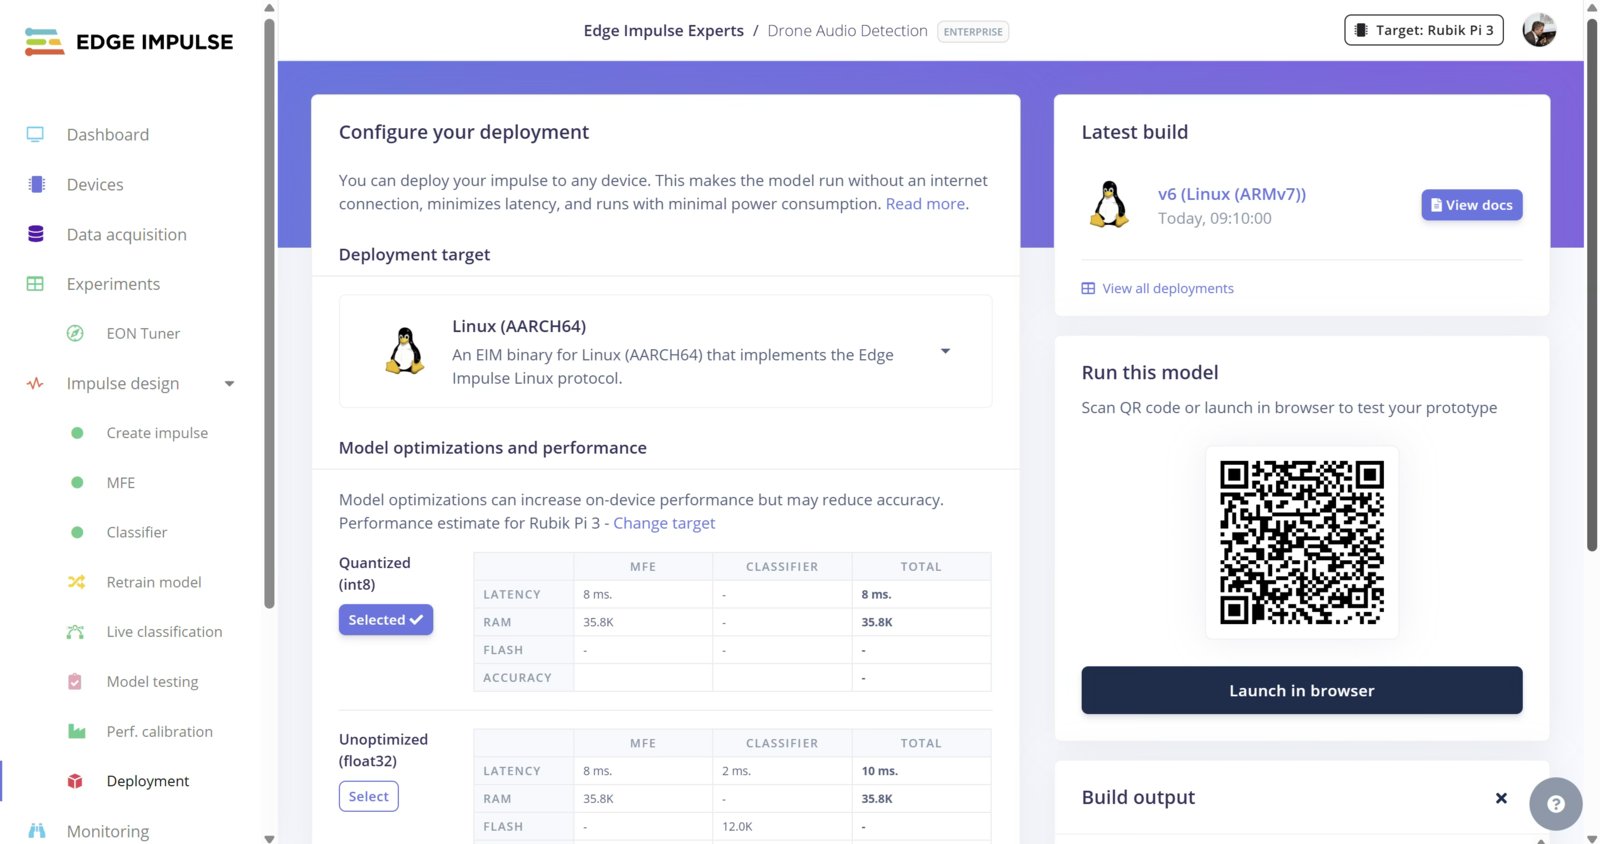Click the green status dot beside MFE
This screenshot has height=844, width=1600.
point(77,482)
